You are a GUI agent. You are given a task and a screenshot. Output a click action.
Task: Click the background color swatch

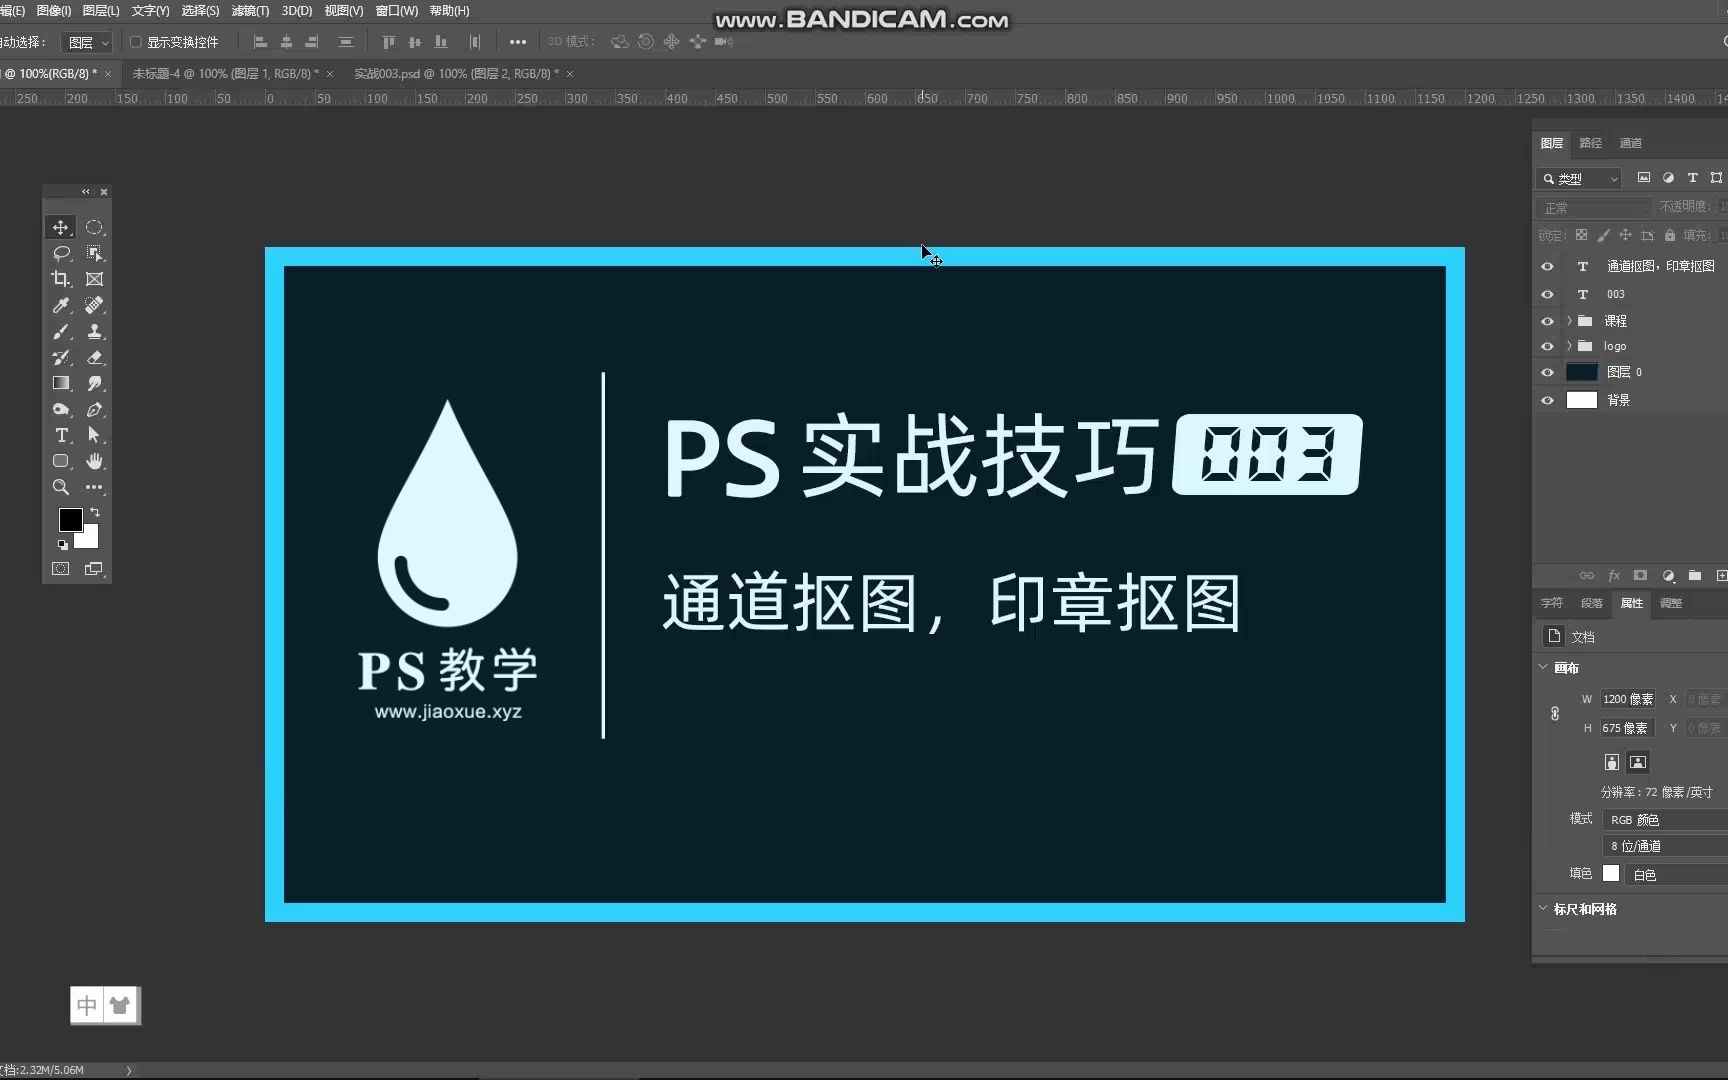click(x=89, y=540)
